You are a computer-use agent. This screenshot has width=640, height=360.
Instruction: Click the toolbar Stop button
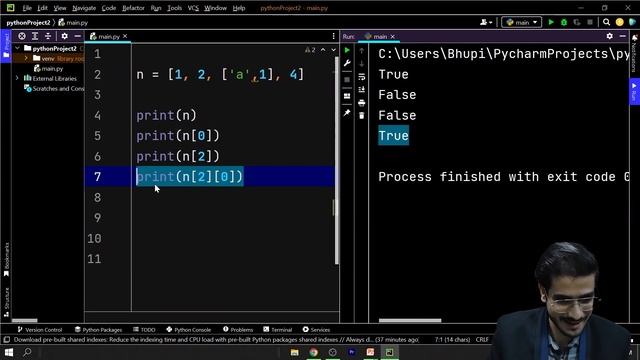point(590,22)
